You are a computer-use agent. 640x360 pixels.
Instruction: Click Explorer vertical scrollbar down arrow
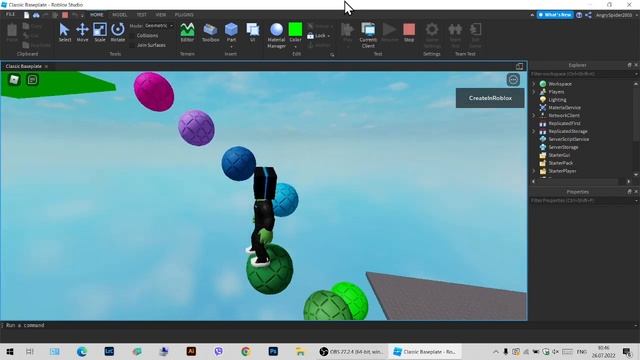pos(636,174)
